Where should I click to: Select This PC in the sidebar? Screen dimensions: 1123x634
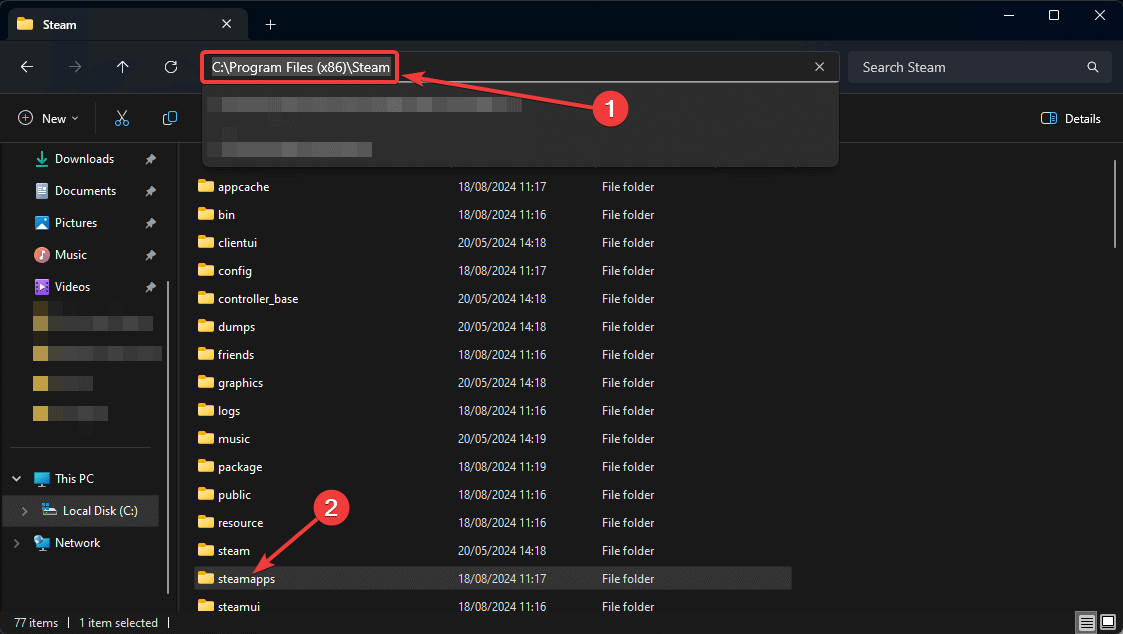coord(74,479)
